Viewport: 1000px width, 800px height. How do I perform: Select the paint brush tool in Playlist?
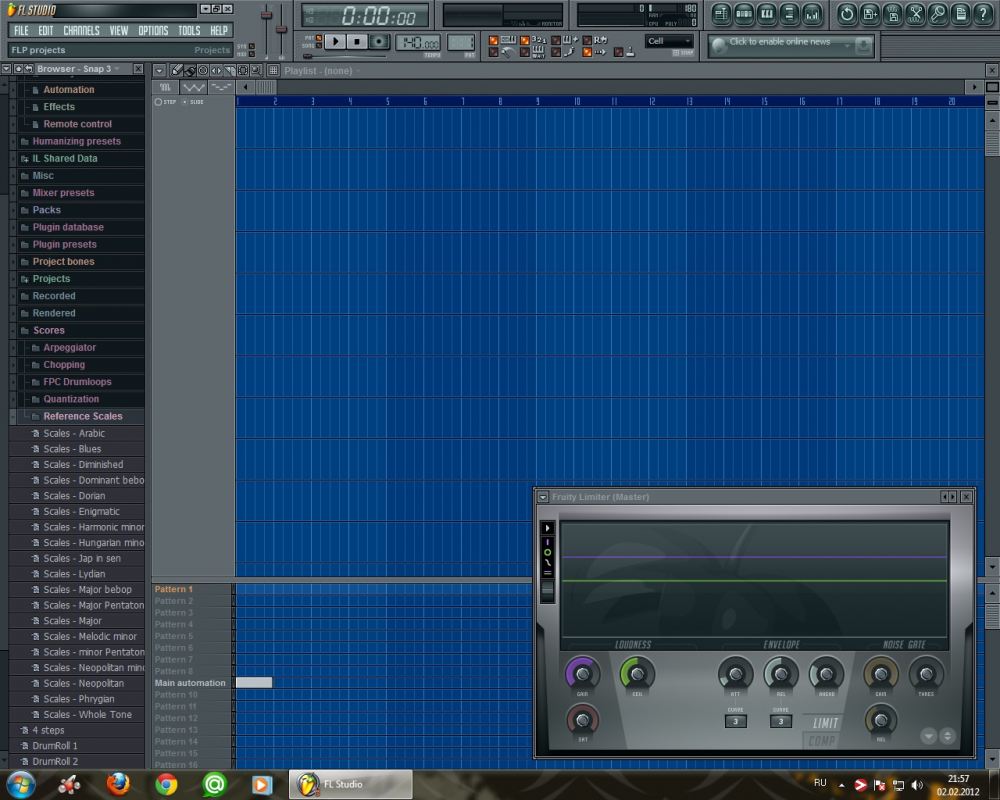click(189, 71)
